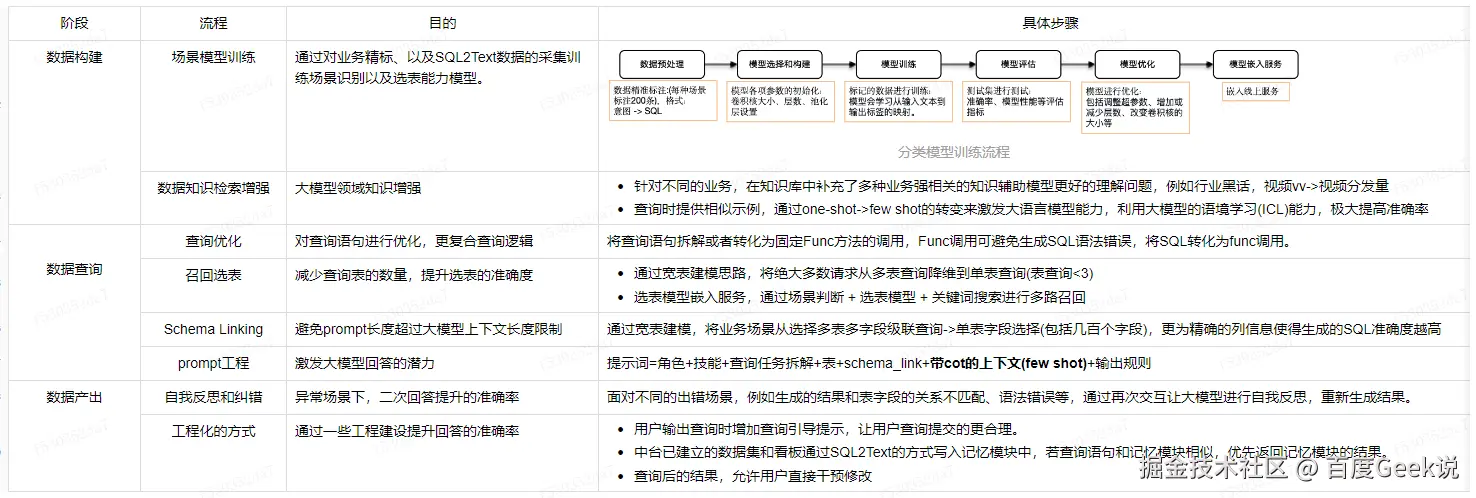The width and height of the screenshot is (1476, 498).
Task: Click the '流程' column header
Action: 213,22
